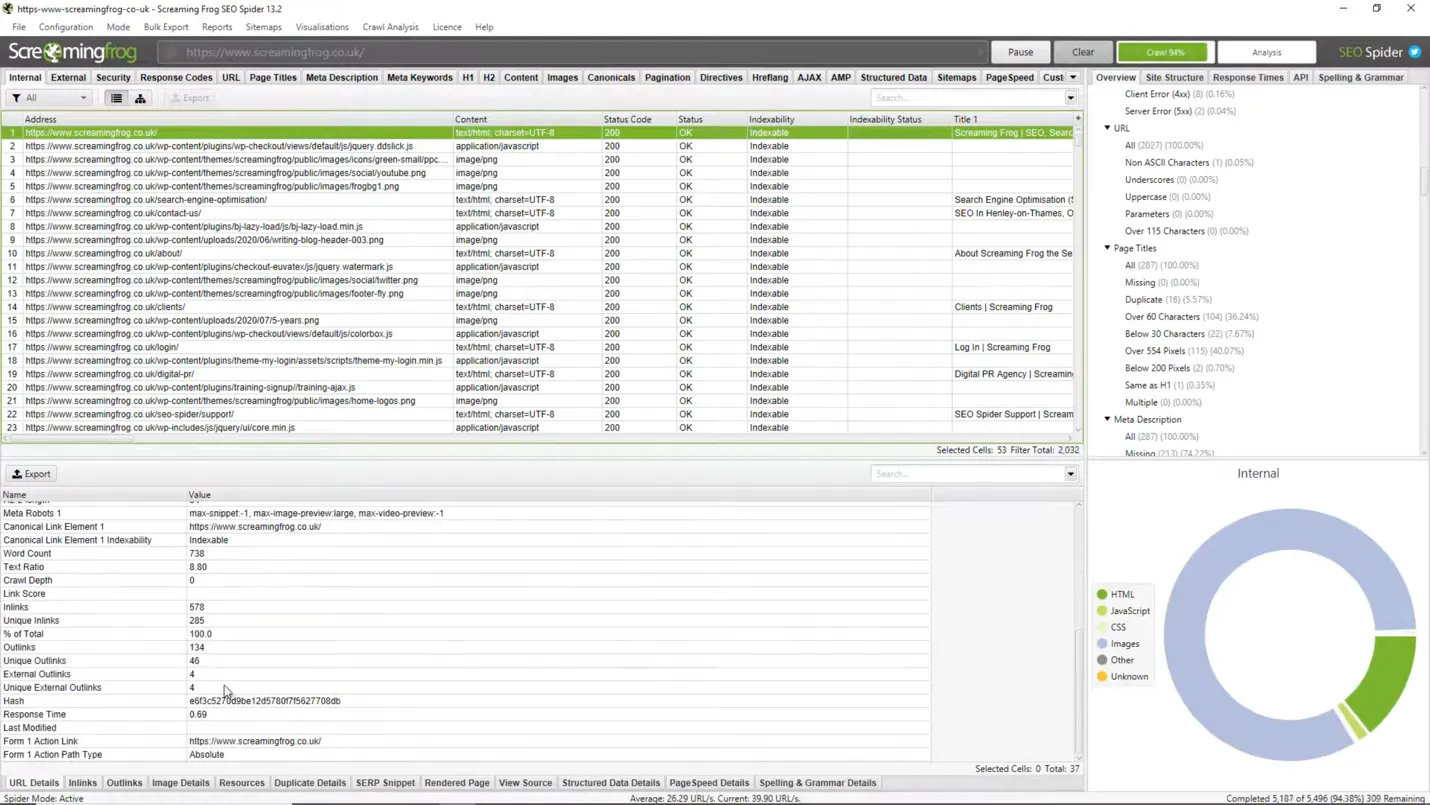This screenshot has width=1430, height=805.
Task: Collapse the Page Titles section
Action: 1107,248
